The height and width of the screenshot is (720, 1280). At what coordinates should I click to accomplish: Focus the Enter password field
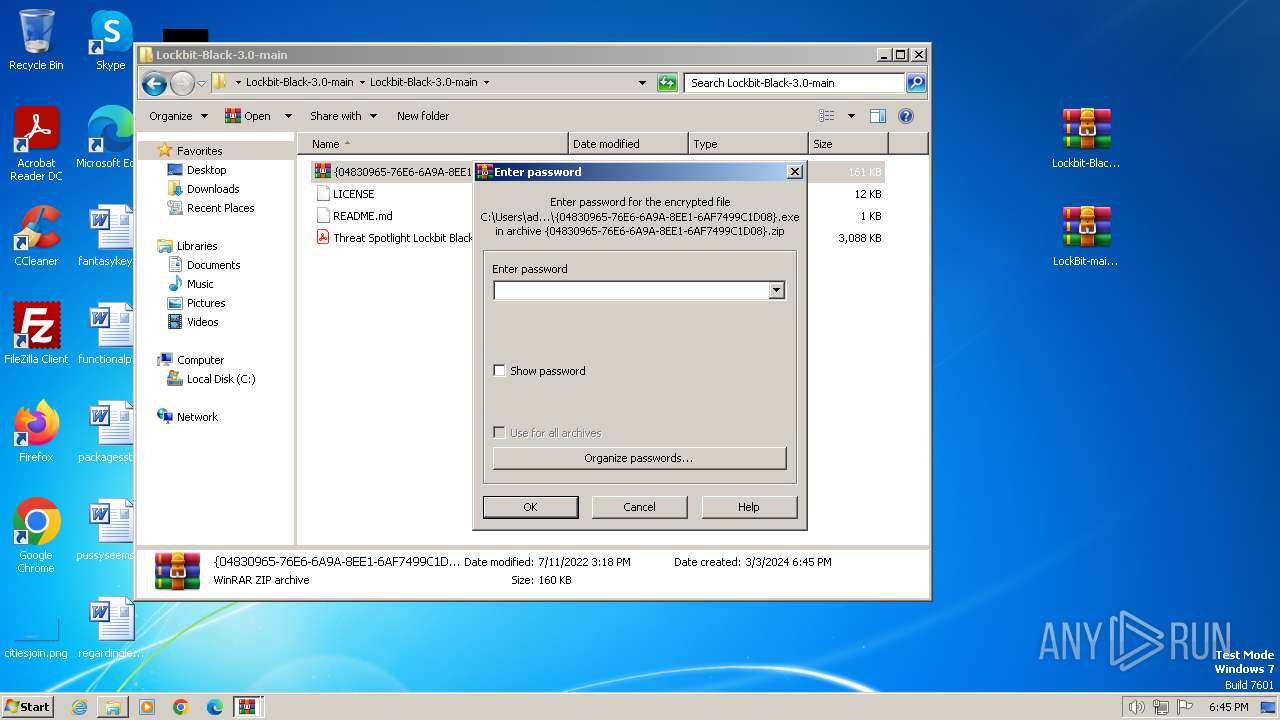point(631,291)
